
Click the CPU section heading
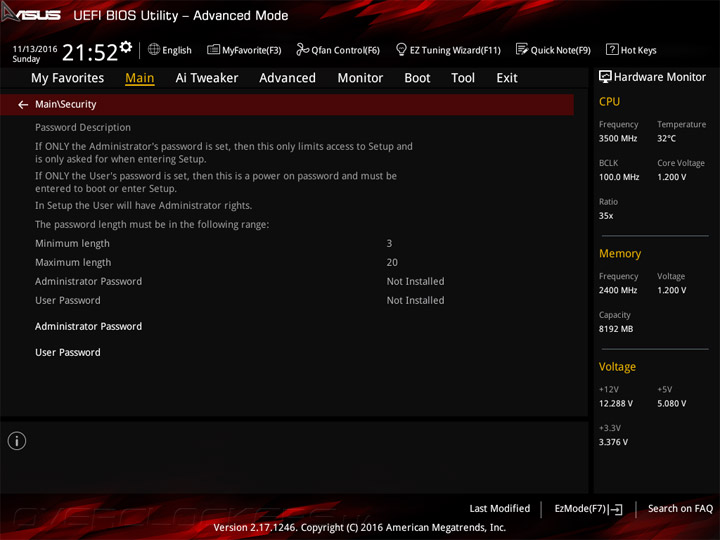pyautogui.click(x=609, y=102)
